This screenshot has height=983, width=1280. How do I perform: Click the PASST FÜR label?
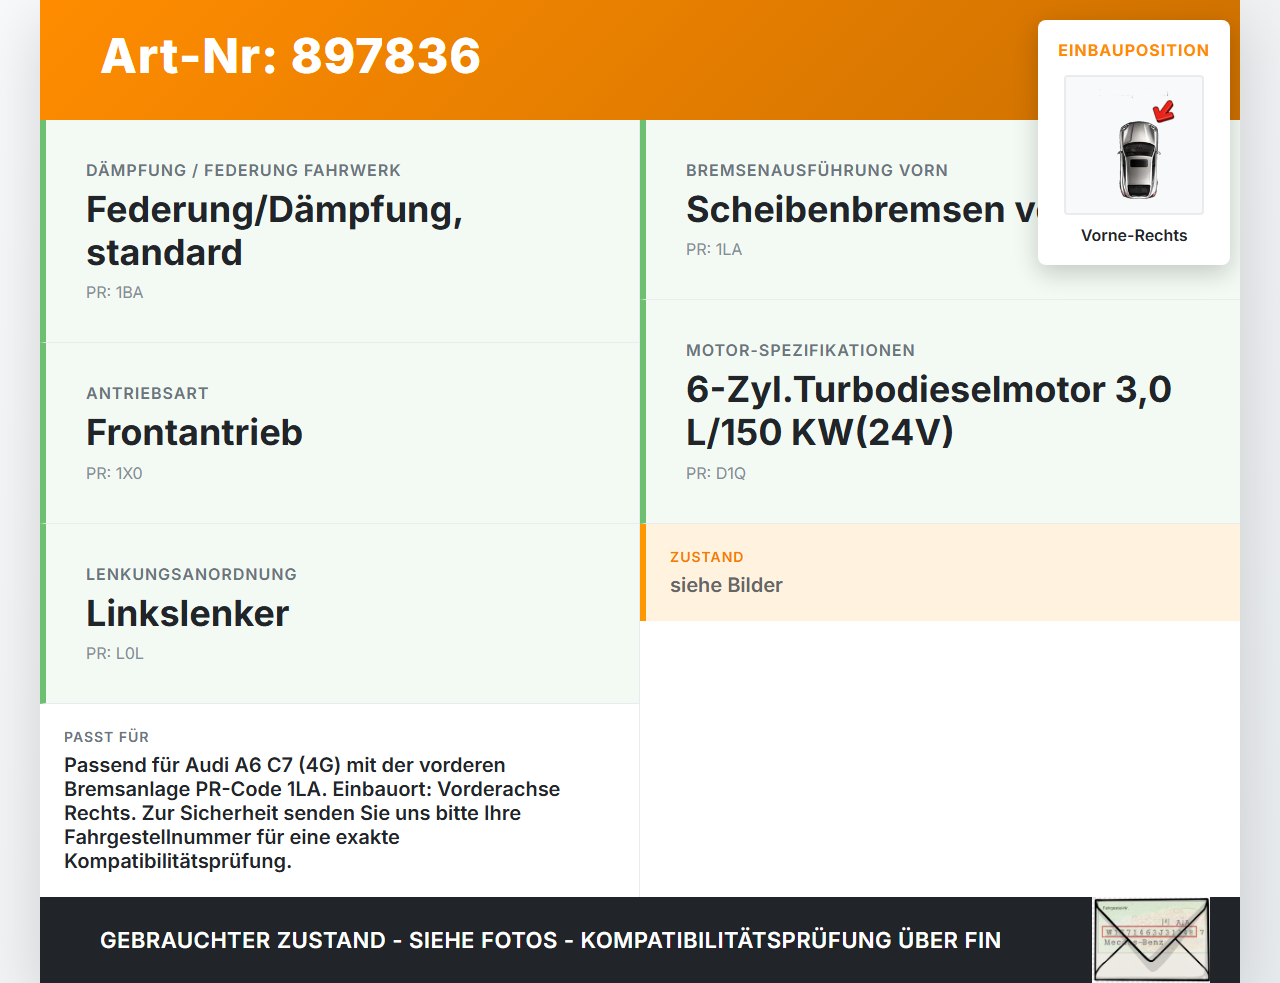tap(106, 738)
